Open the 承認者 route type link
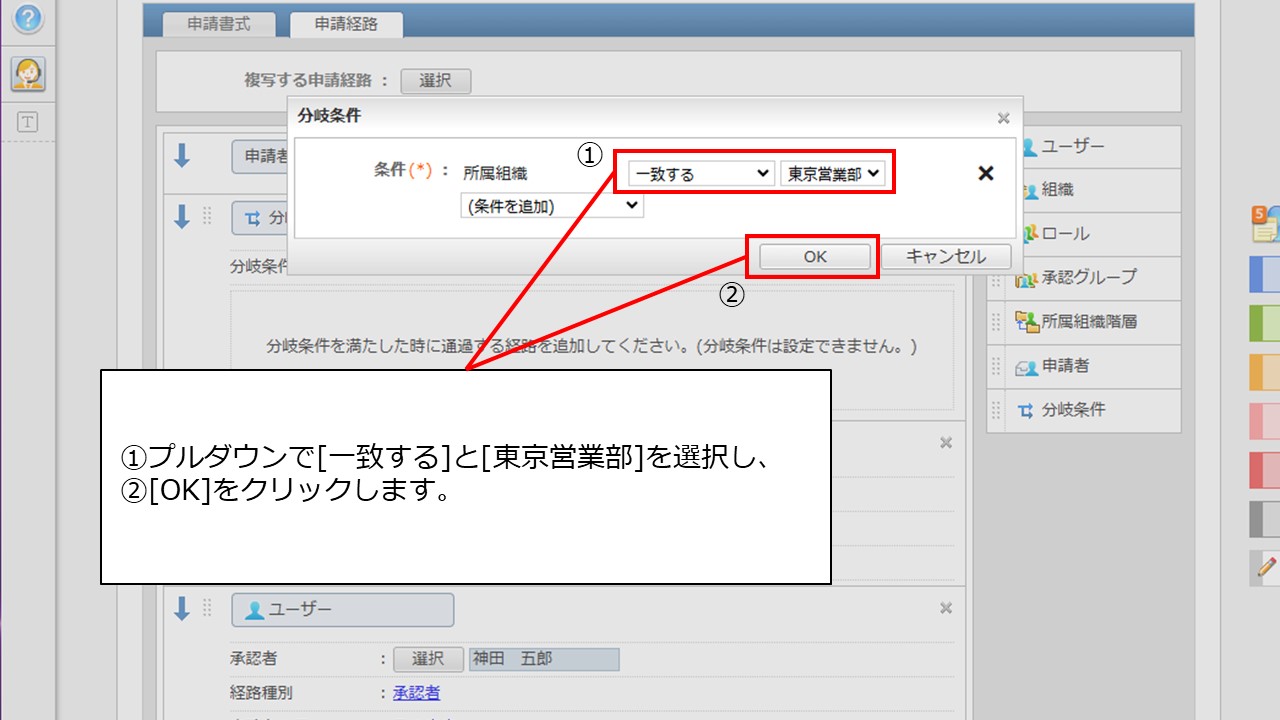The height and width of the screenshot is (720, 1280). (416, 693)
